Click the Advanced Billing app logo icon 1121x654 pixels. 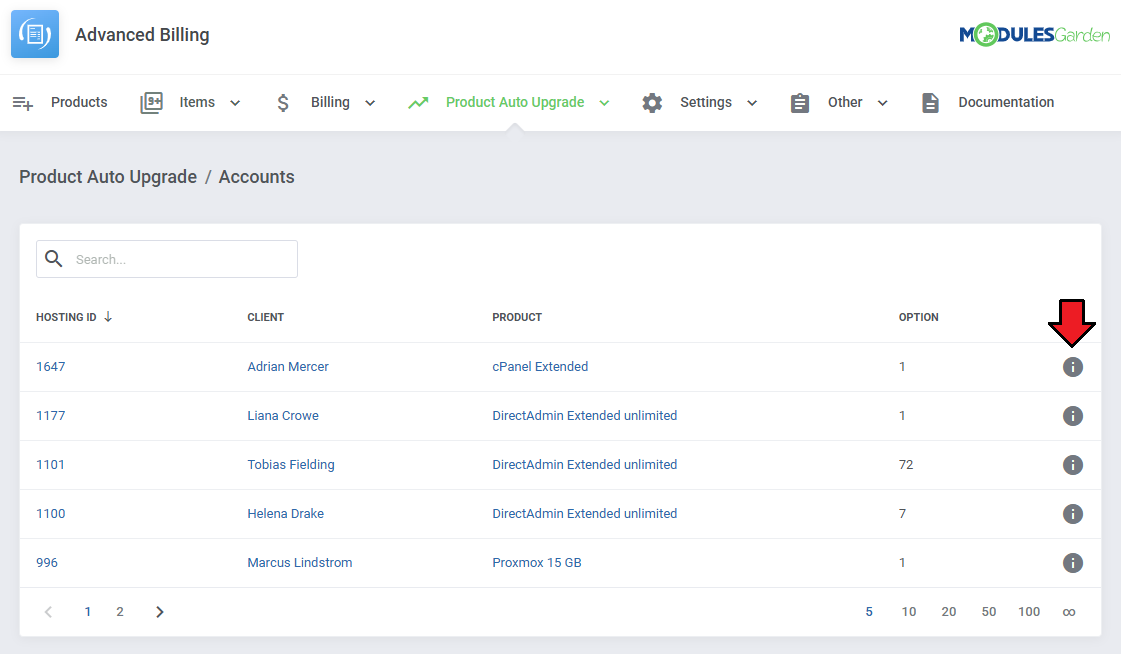34,34
